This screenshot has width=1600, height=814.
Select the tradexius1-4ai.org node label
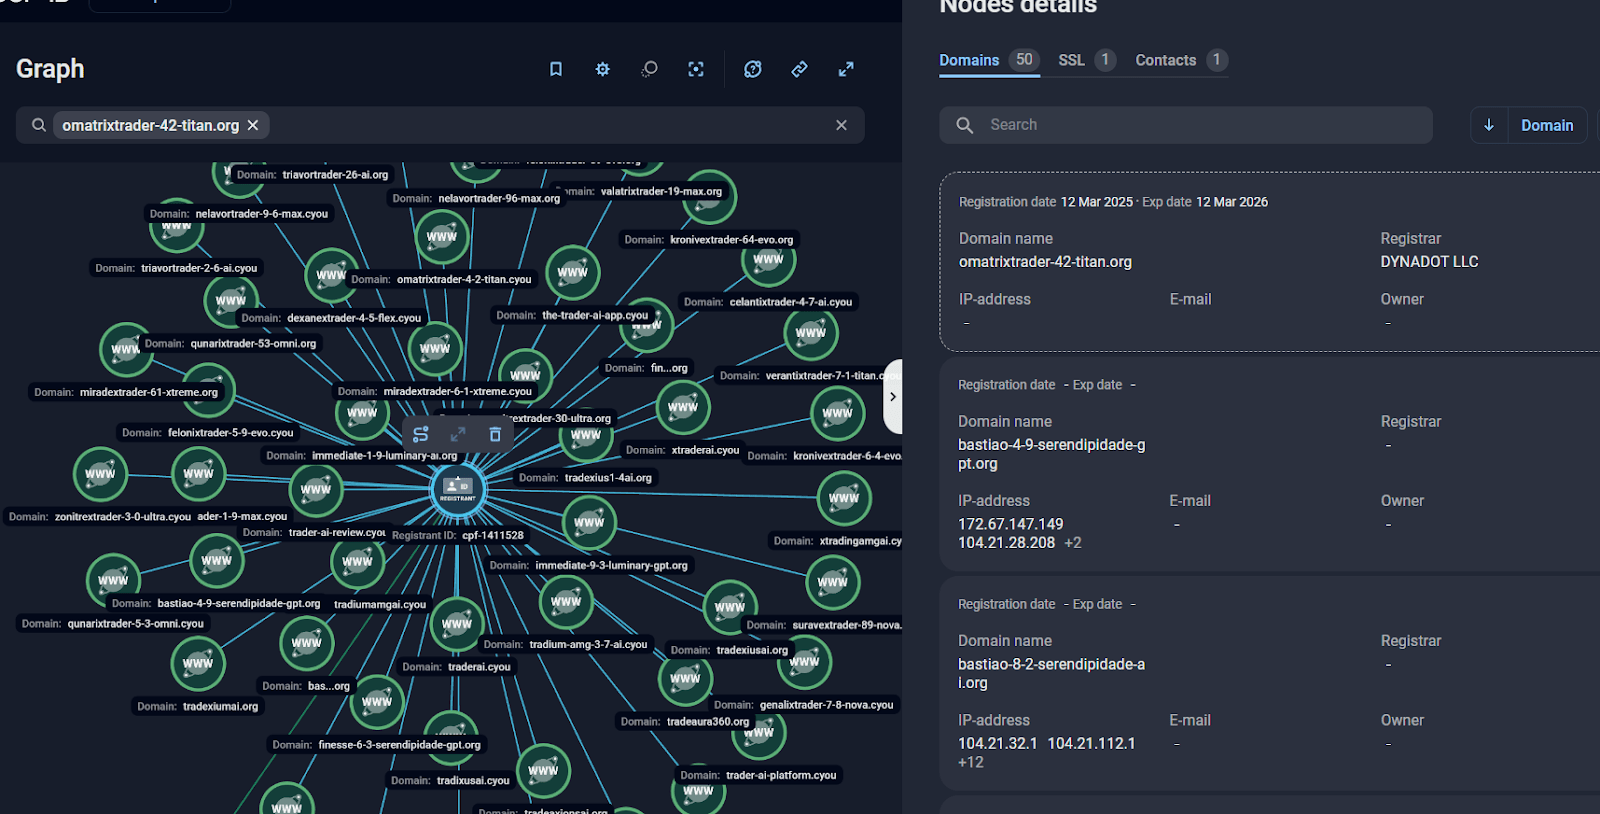[585, 478]
